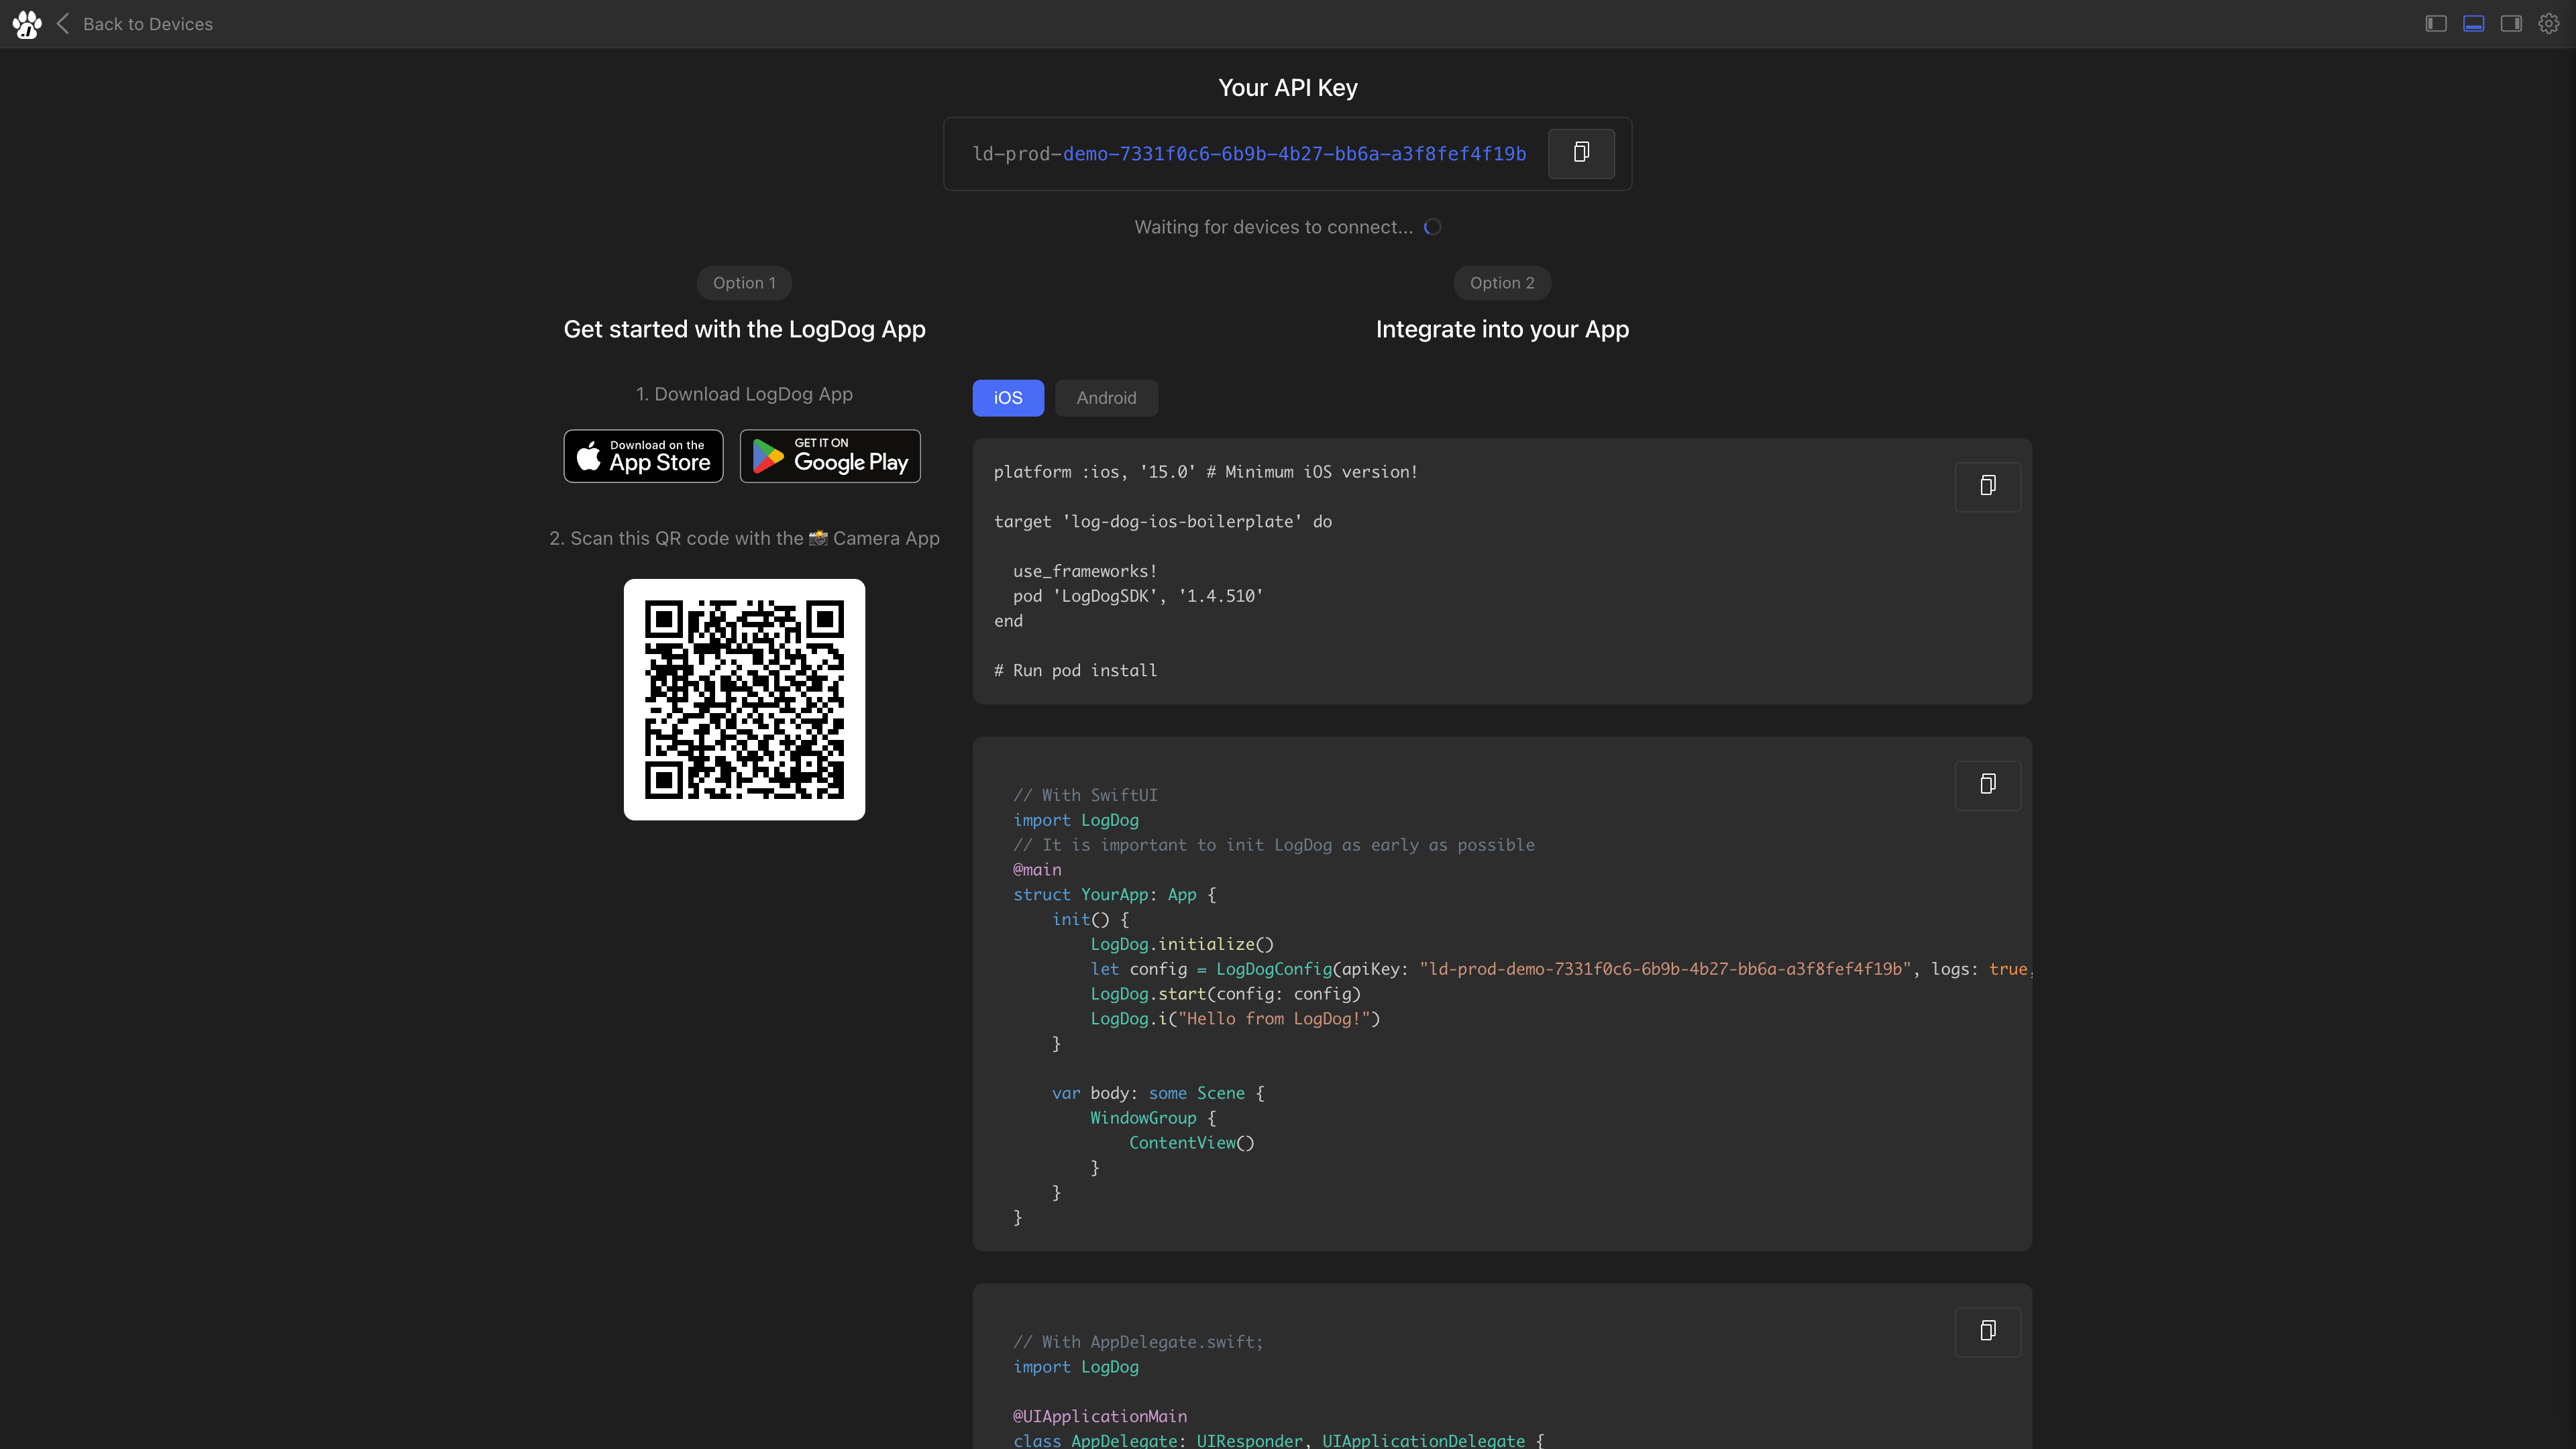This screenshot has width=2576, height=1449.
Task: Click the QR code image
Action: (x=744, y=699)
